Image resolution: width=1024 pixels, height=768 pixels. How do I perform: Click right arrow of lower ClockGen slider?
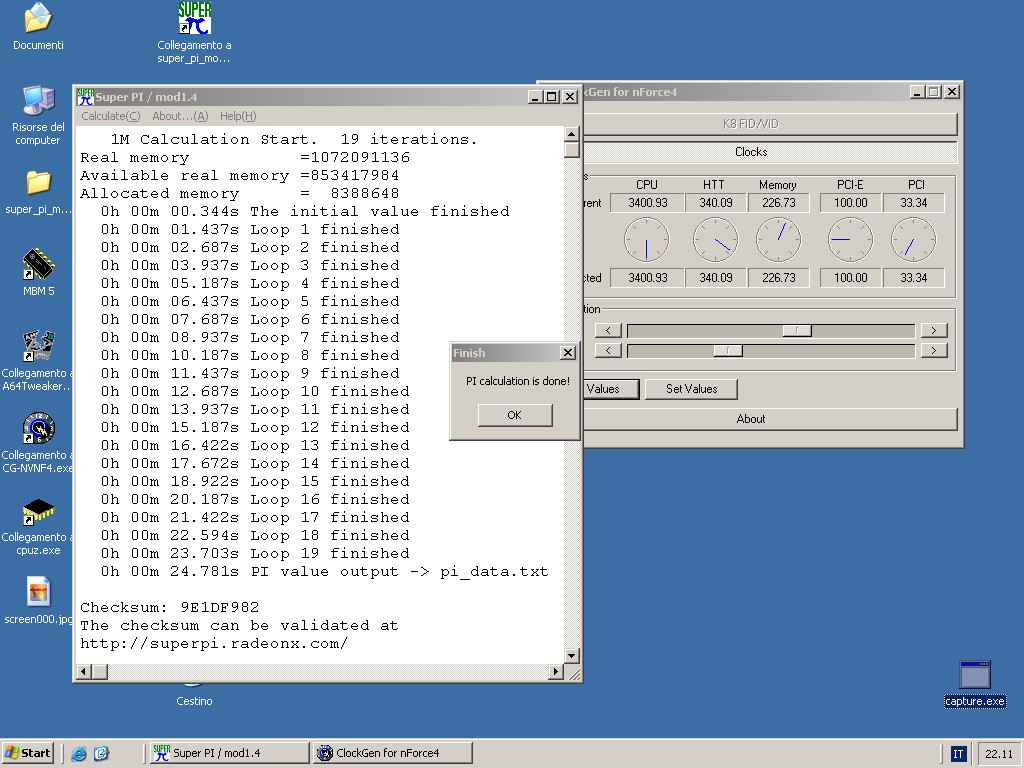click(934, 351)
